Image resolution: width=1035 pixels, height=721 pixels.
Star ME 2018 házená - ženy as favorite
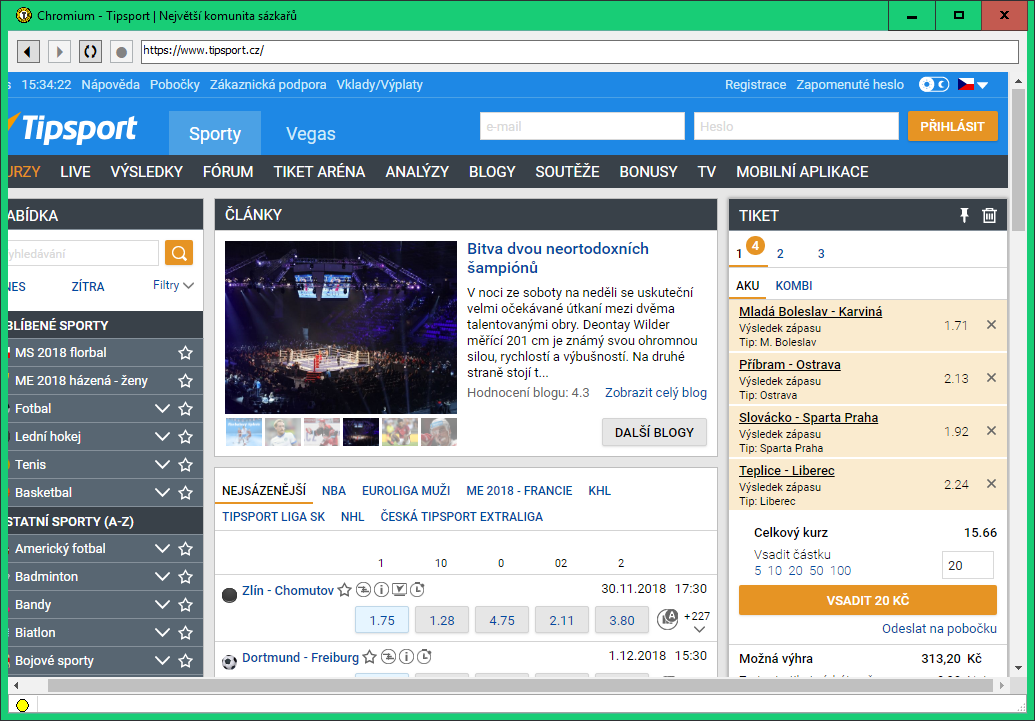point(185,381)
